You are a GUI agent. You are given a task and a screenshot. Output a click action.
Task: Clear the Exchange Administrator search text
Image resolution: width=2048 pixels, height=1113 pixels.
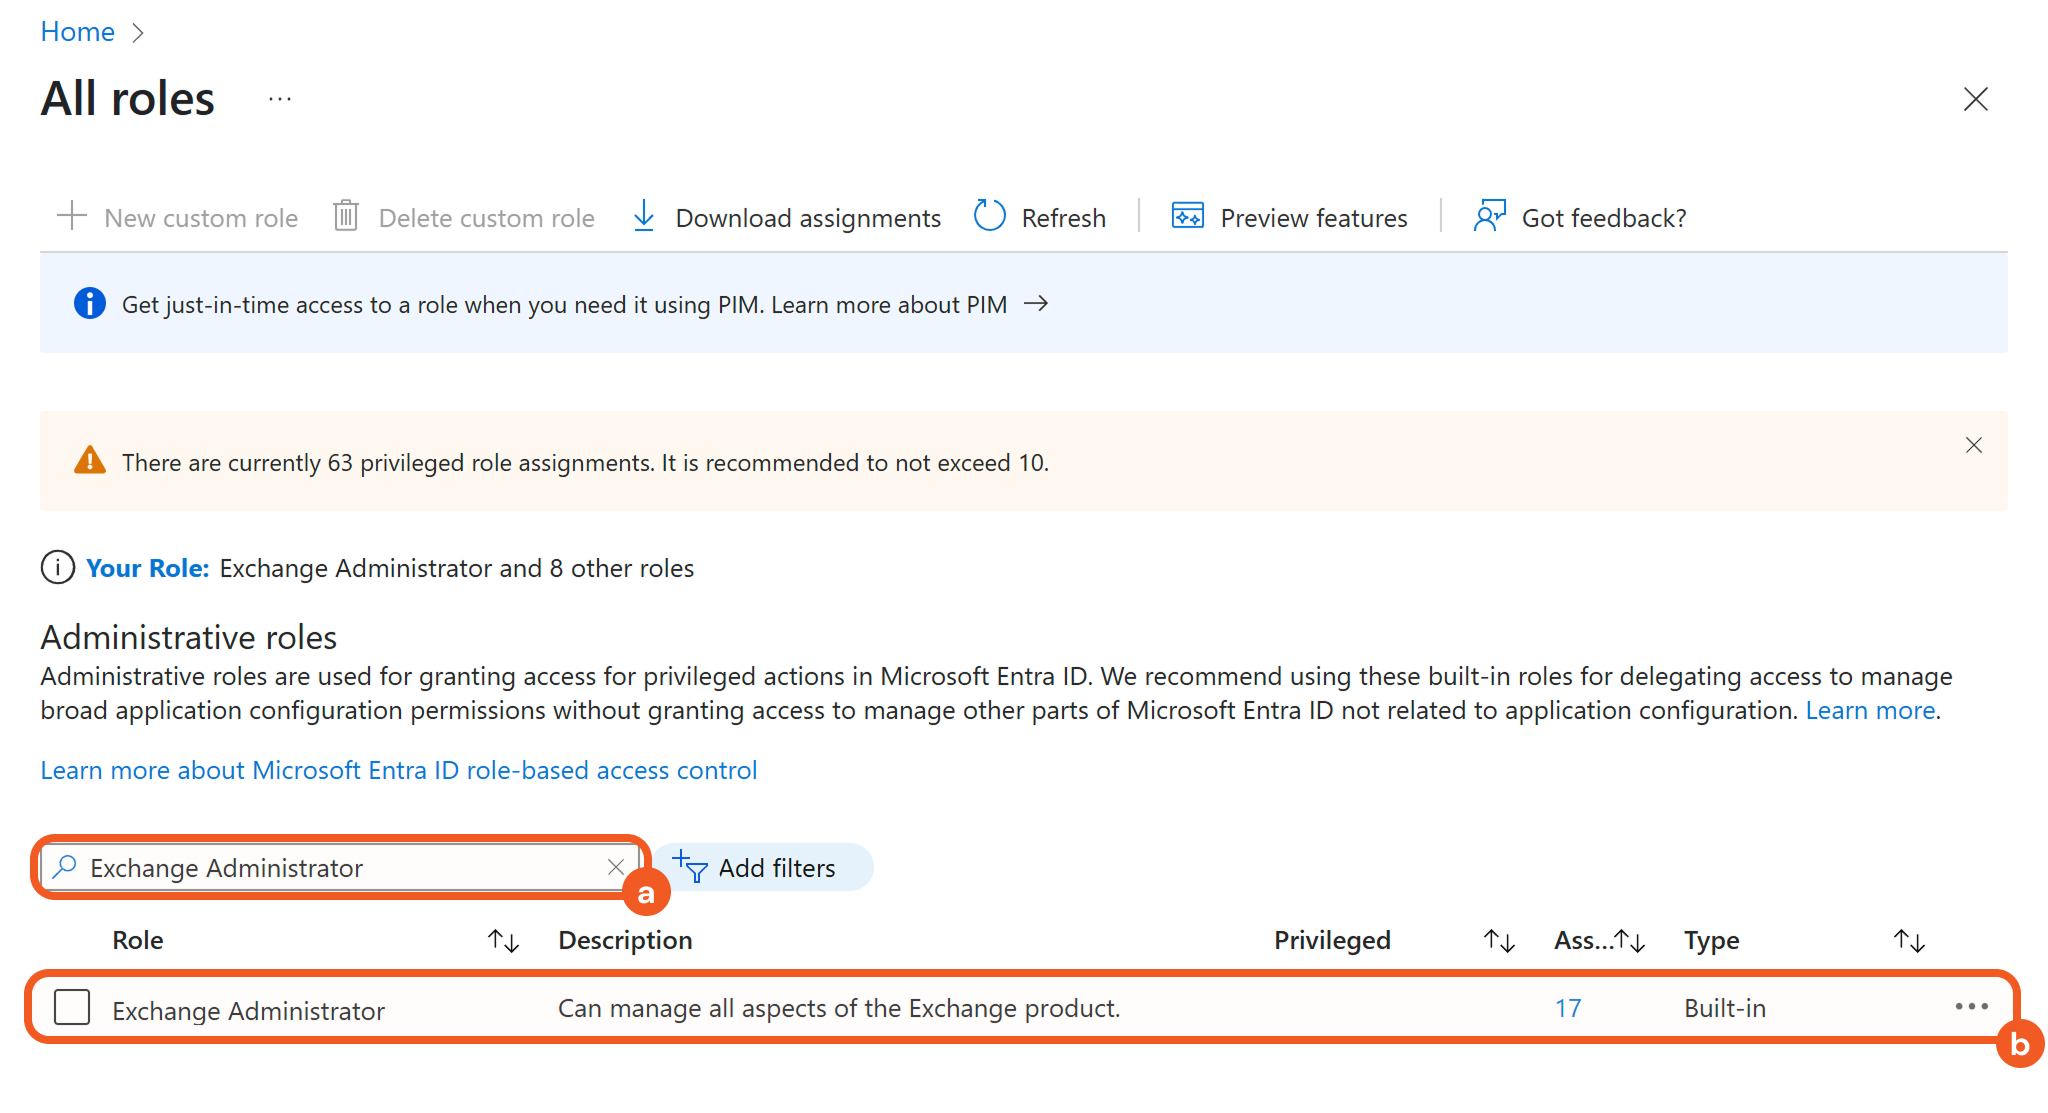pos(616,867)
